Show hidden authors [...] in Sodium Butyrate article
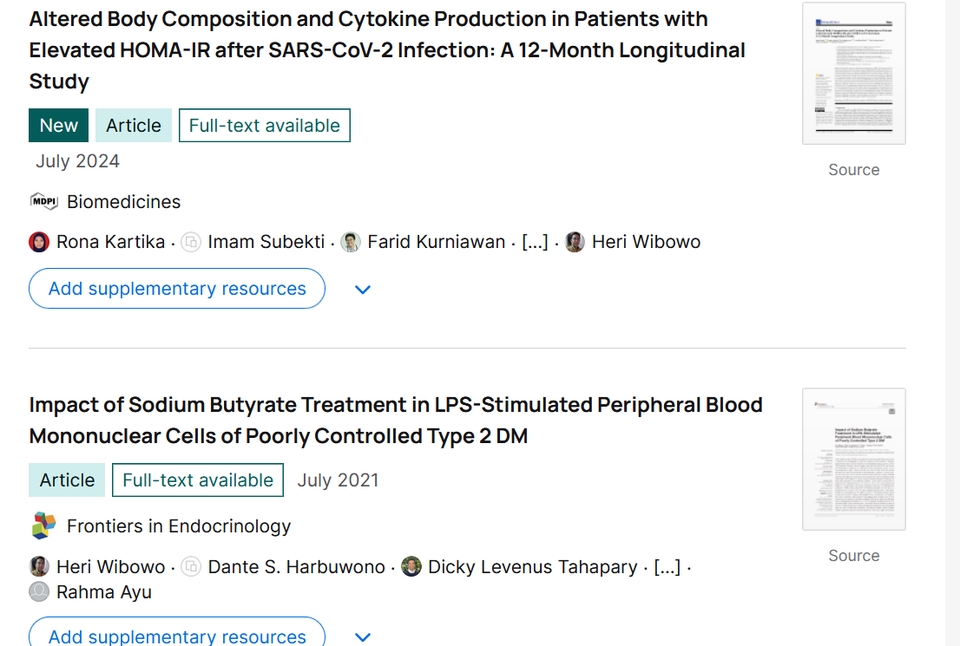Viewport: 960px width, 646px height. pos(667,567)
